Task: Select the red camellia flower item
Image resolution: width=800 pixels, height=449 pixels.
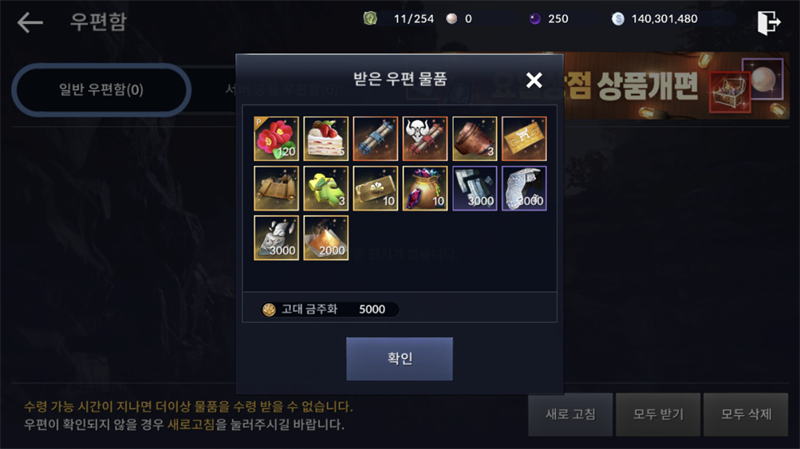Action: pos(276,138)
